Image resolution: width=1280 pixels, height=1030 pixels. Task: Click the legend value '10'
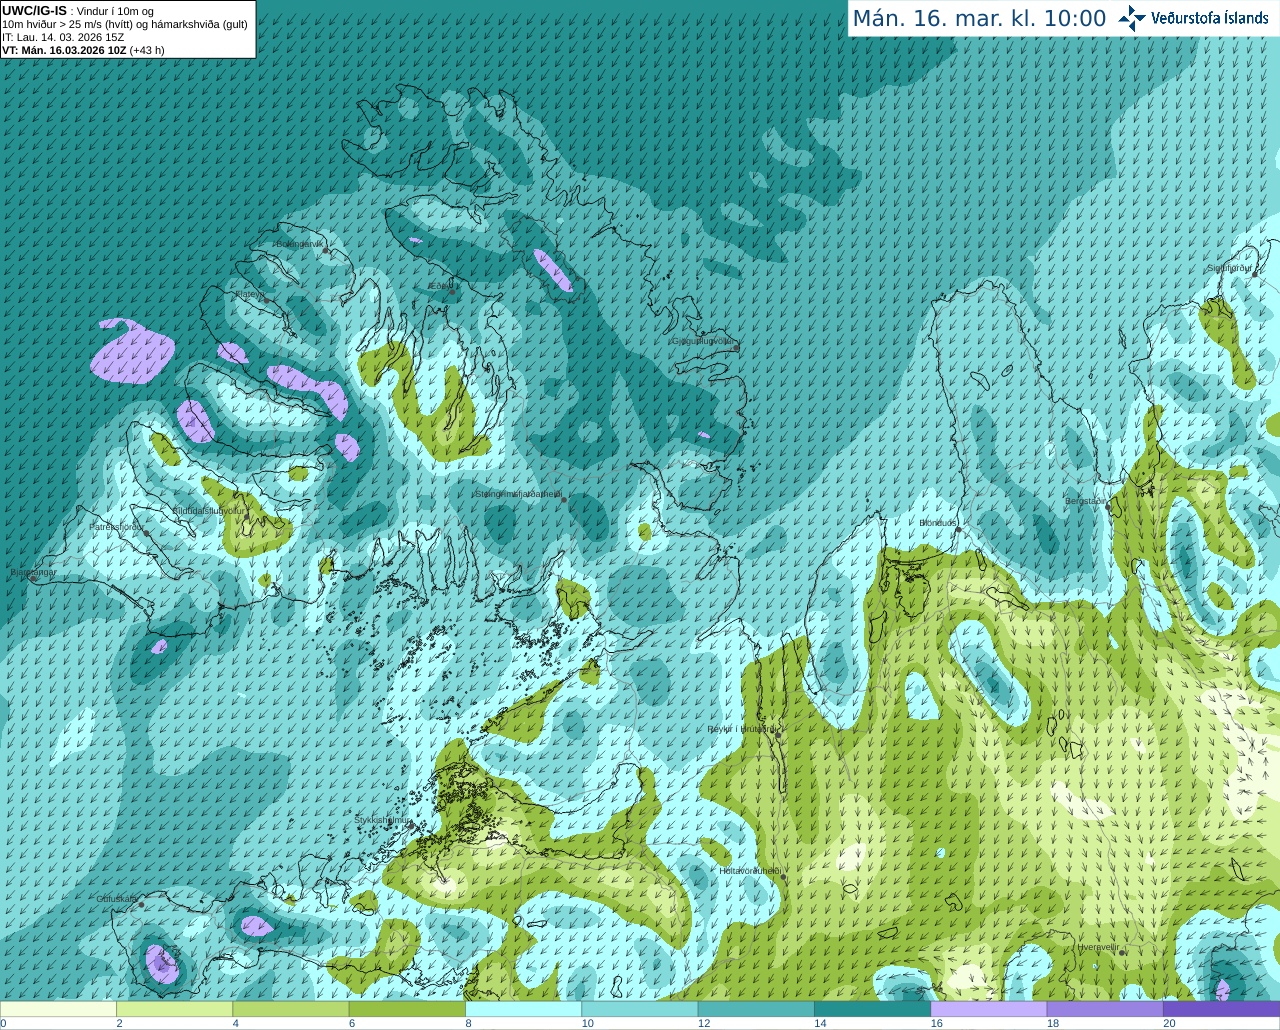point(588,1023)
